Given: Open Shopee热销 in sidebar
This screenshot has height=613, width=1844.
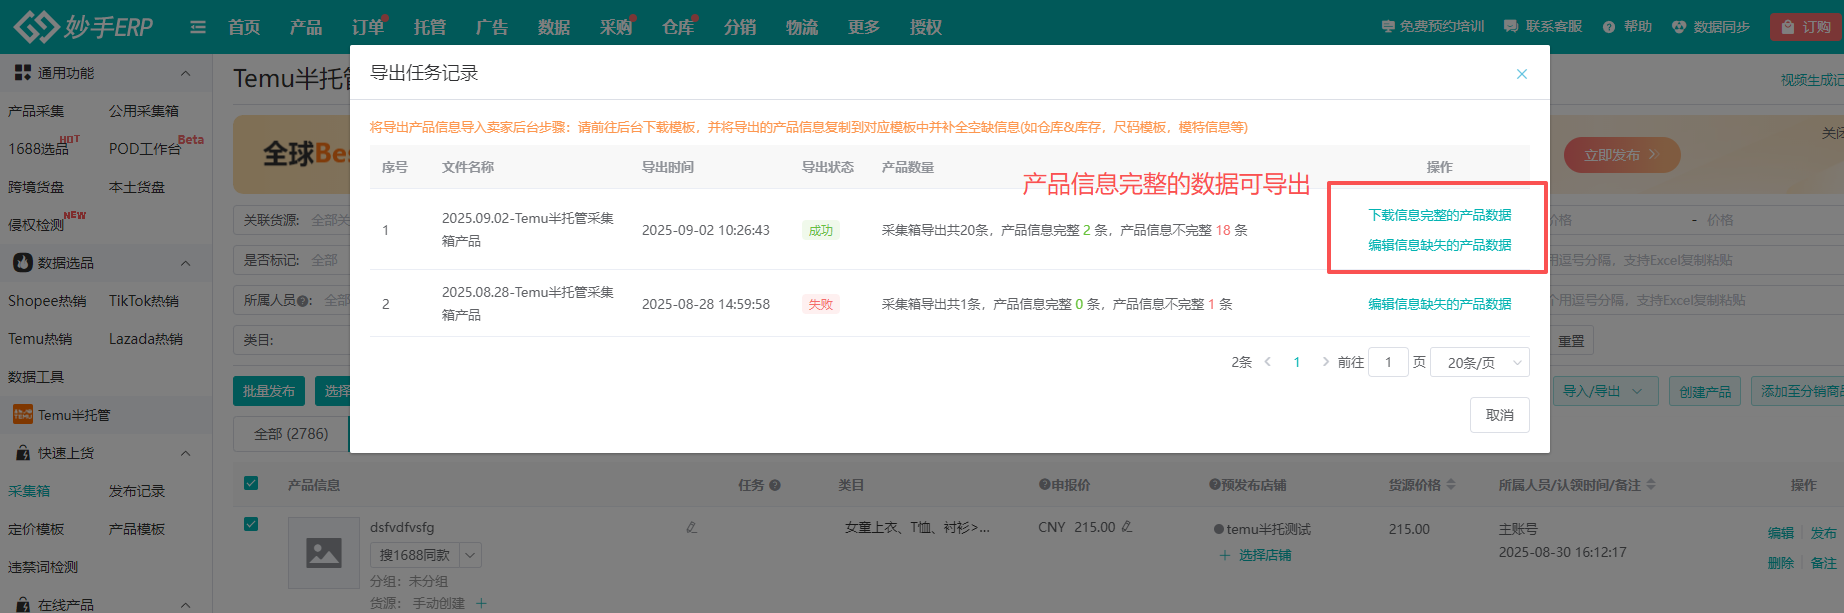Looking at the screenshot, I should 47,301.
